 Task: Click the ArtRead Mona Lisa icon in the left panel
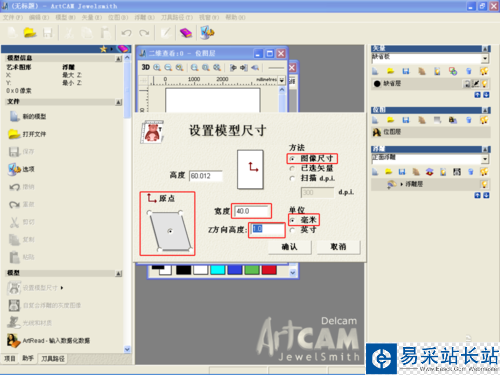click(x=13, y=340)
